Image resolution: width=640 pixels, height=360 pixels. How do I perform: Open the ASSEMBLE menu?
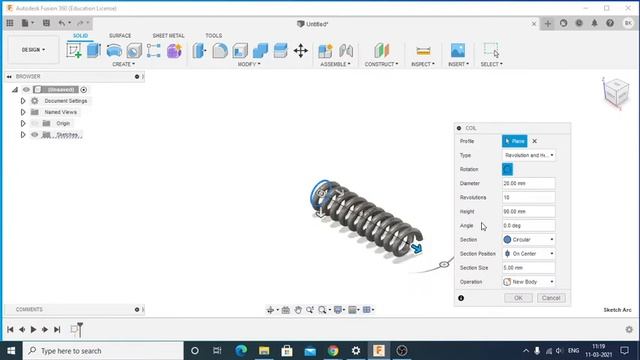pyautogui.click(x=335, y=64)
